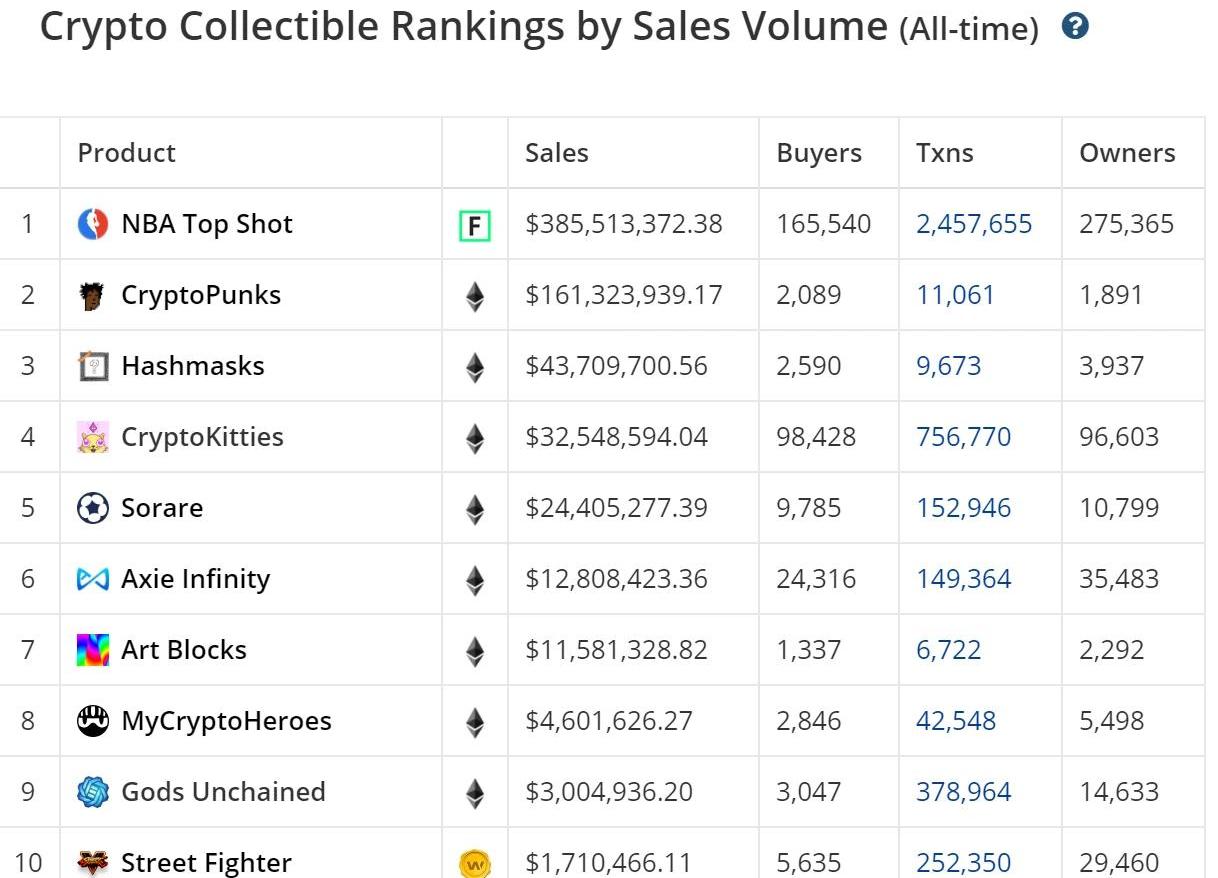
Task: Sort table by Sales column header
Action: click(x=557, y=153)
